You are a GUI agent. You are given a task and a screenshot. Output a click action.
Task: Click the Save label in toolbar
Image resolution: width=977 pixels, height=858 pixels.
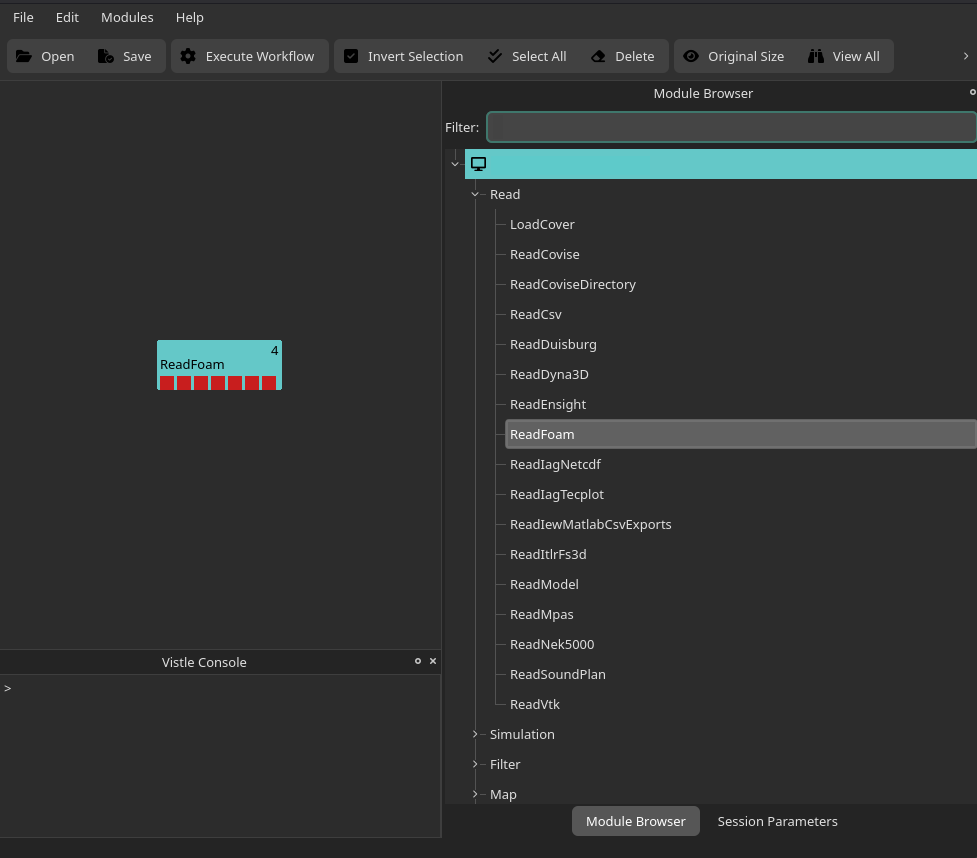pyautogui.click(x=137, y=56)
